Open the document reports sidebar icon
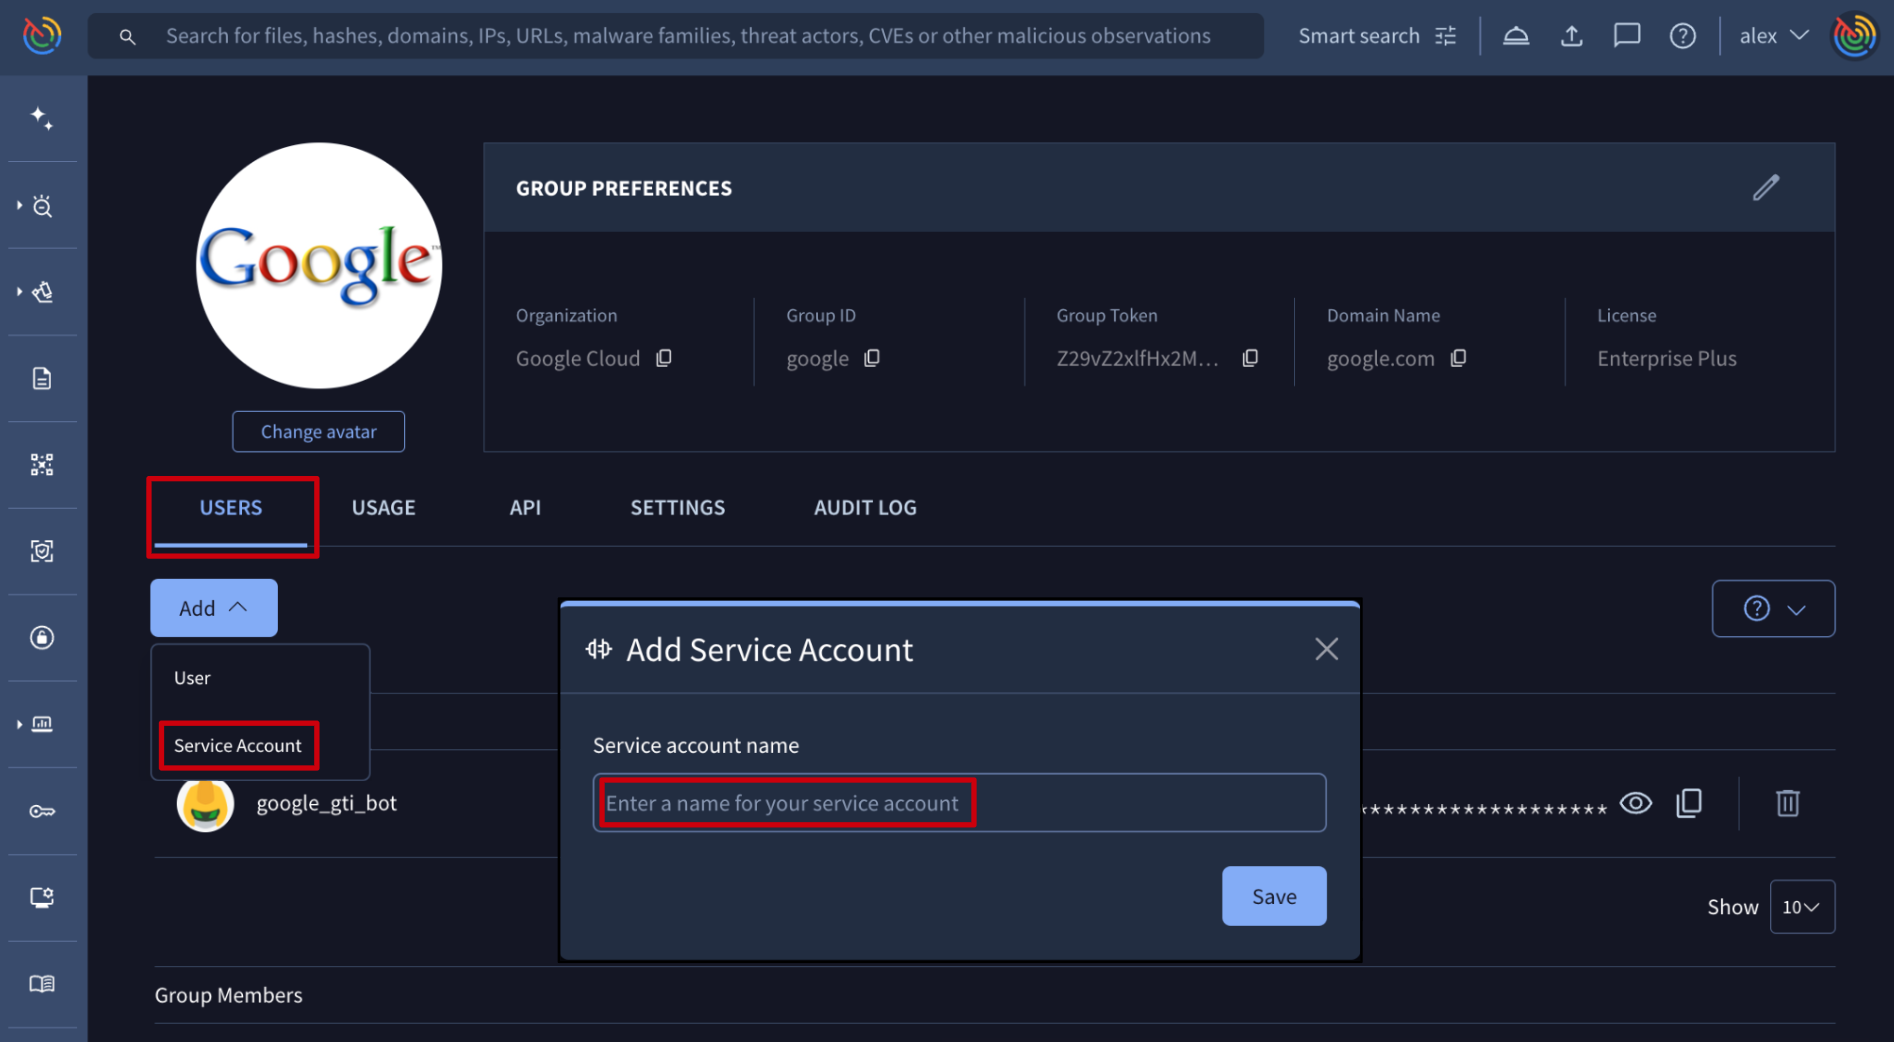The width and height of the screenshot is (1894, 1042). click(x=42, y=378)
